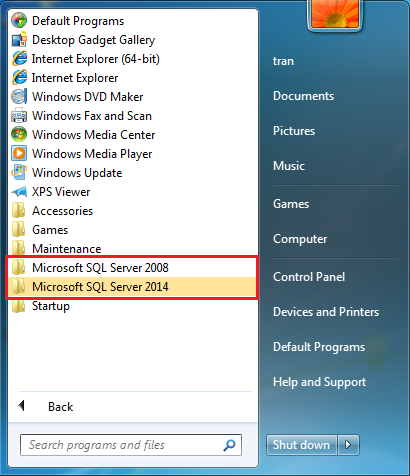Select Devices and Printers
Viewport: 410px width, 476px height.
point(326,312)
